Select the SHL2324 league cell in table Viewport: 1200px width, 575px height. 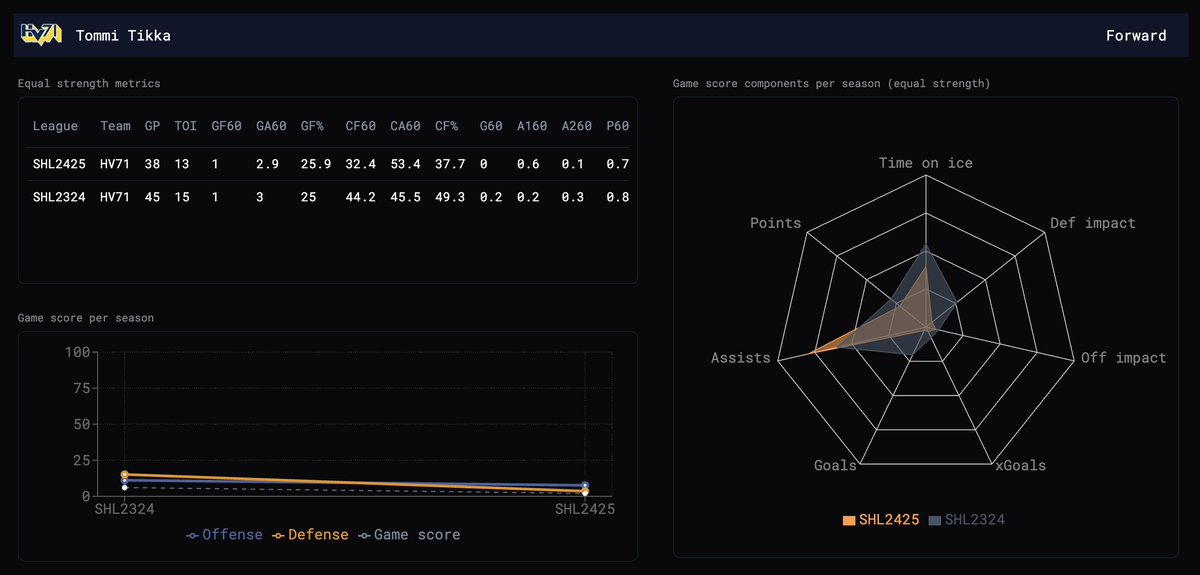(59, 197)
